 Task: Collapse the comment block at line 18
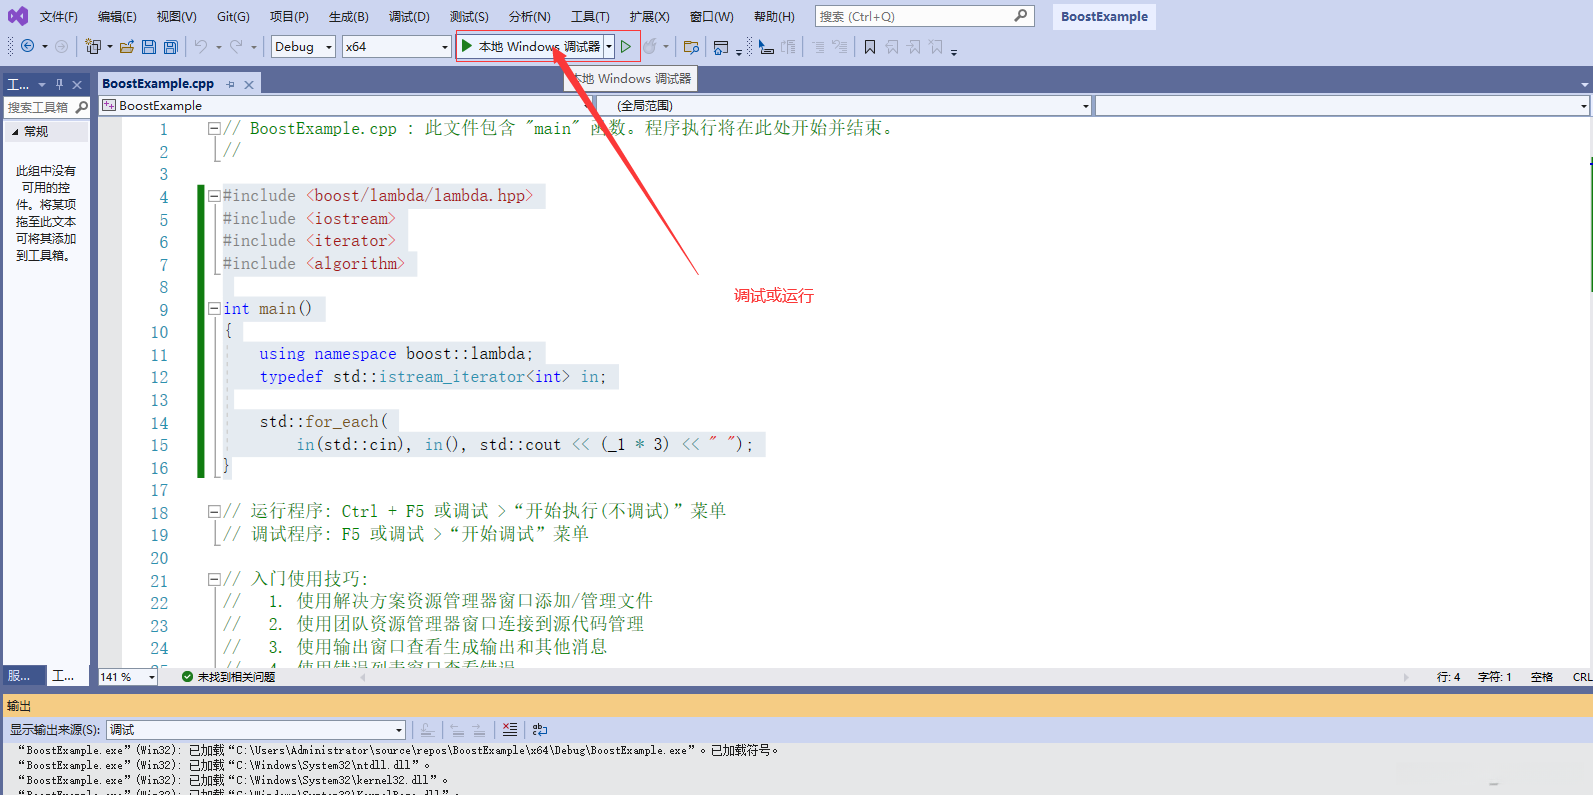coord(214,511)
